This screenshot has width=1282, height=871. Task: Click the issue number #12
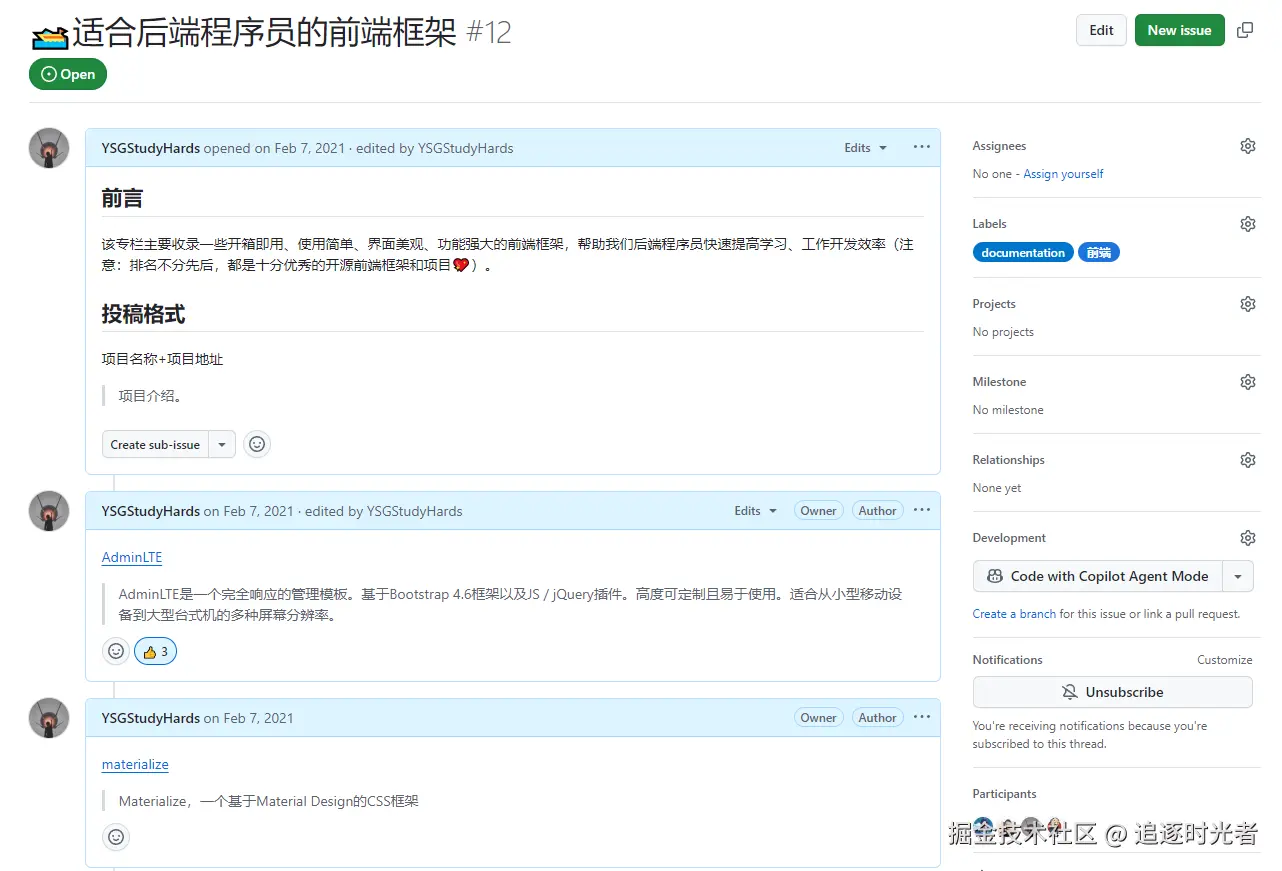(489, 32)
